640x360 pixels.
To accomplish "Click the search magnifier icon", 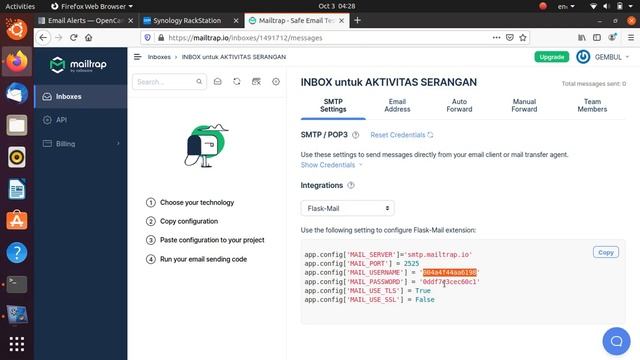I will pyautogui.click(x=199, y=82).
